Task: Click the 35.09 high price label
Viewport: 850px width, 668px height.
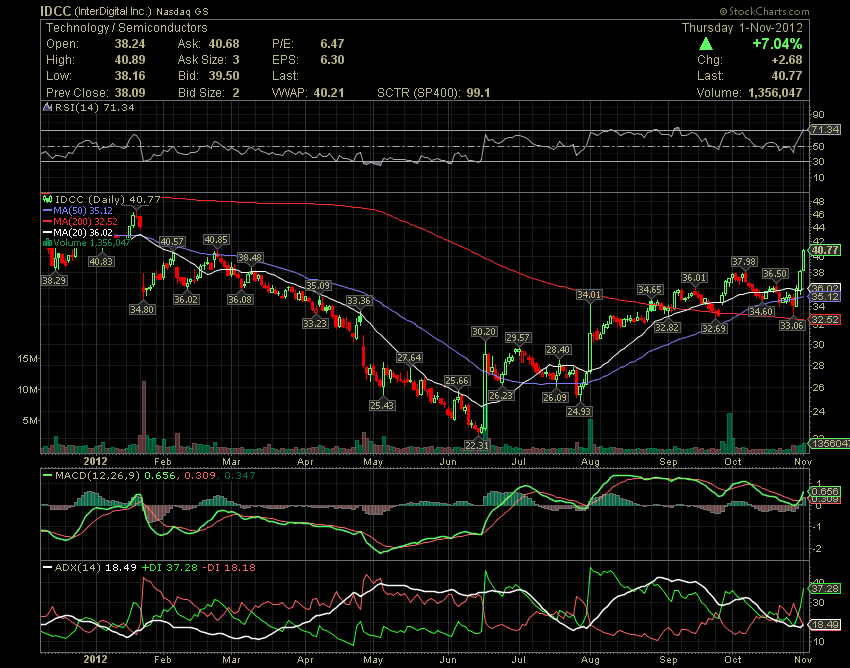Action: 318,285
